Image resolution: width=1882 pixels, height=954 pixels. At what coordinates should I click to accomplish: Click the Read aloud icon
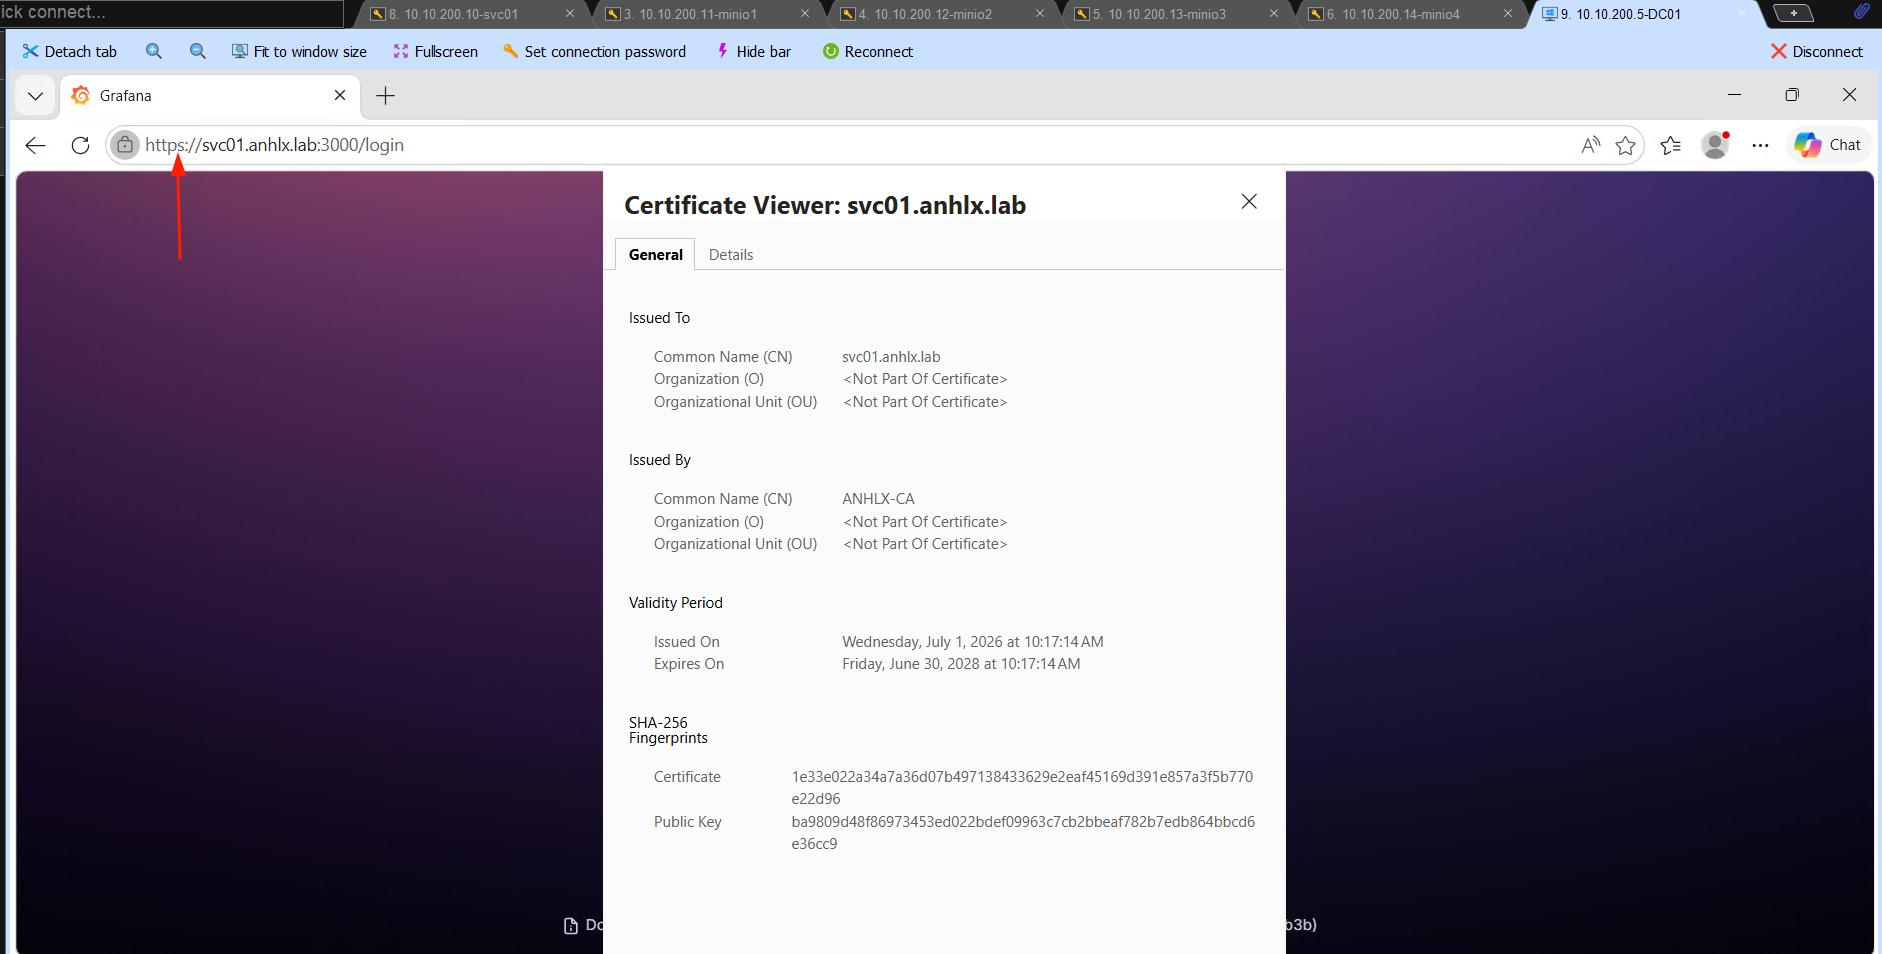click(x=1590, y=145)
